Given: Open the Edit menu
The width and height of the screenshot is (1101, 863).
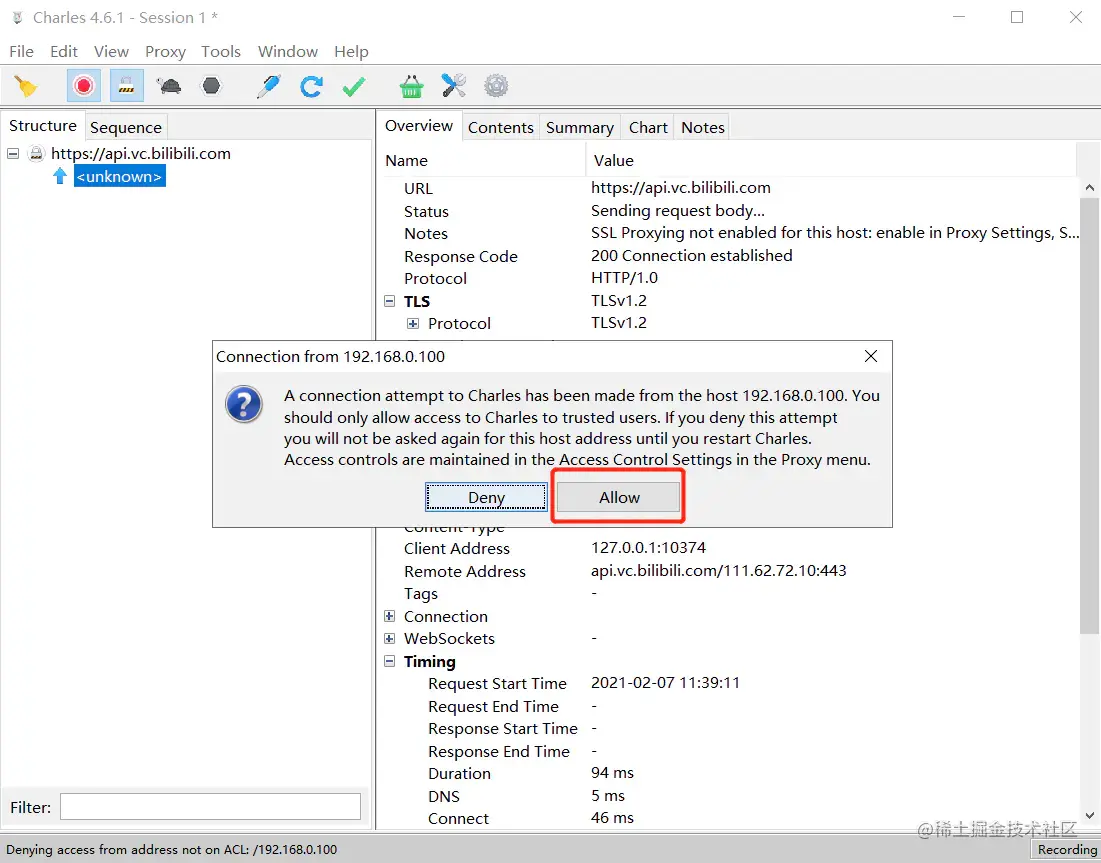Looking at the screenshot, I should (x=64, y=52).
